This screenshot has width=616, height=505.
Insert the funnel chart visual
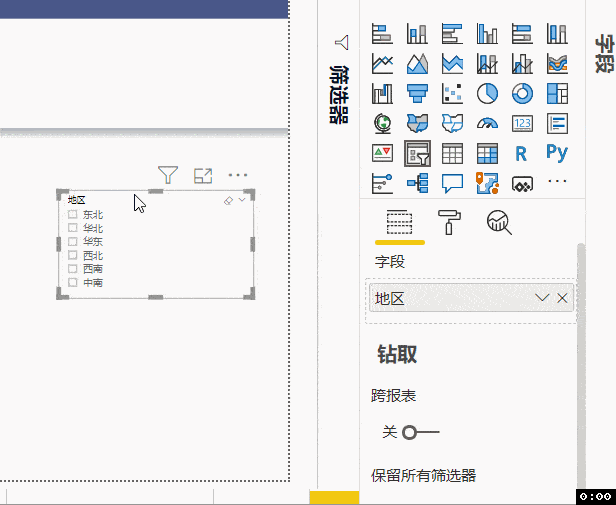tap(417, 94)
